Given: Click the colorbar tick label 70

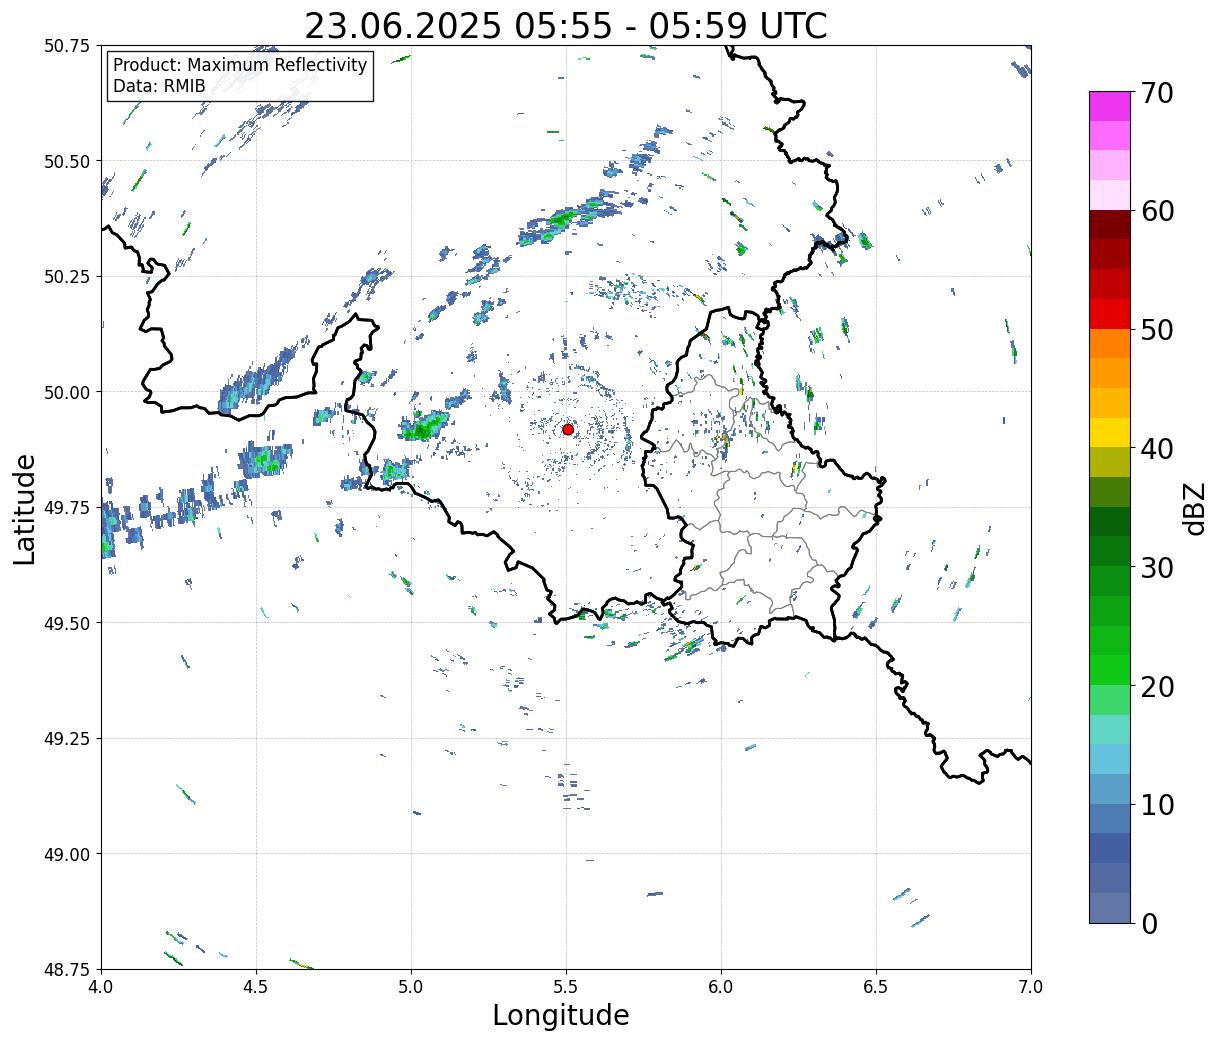Looking at the screenshot, I should click(x=1158, y=92).
